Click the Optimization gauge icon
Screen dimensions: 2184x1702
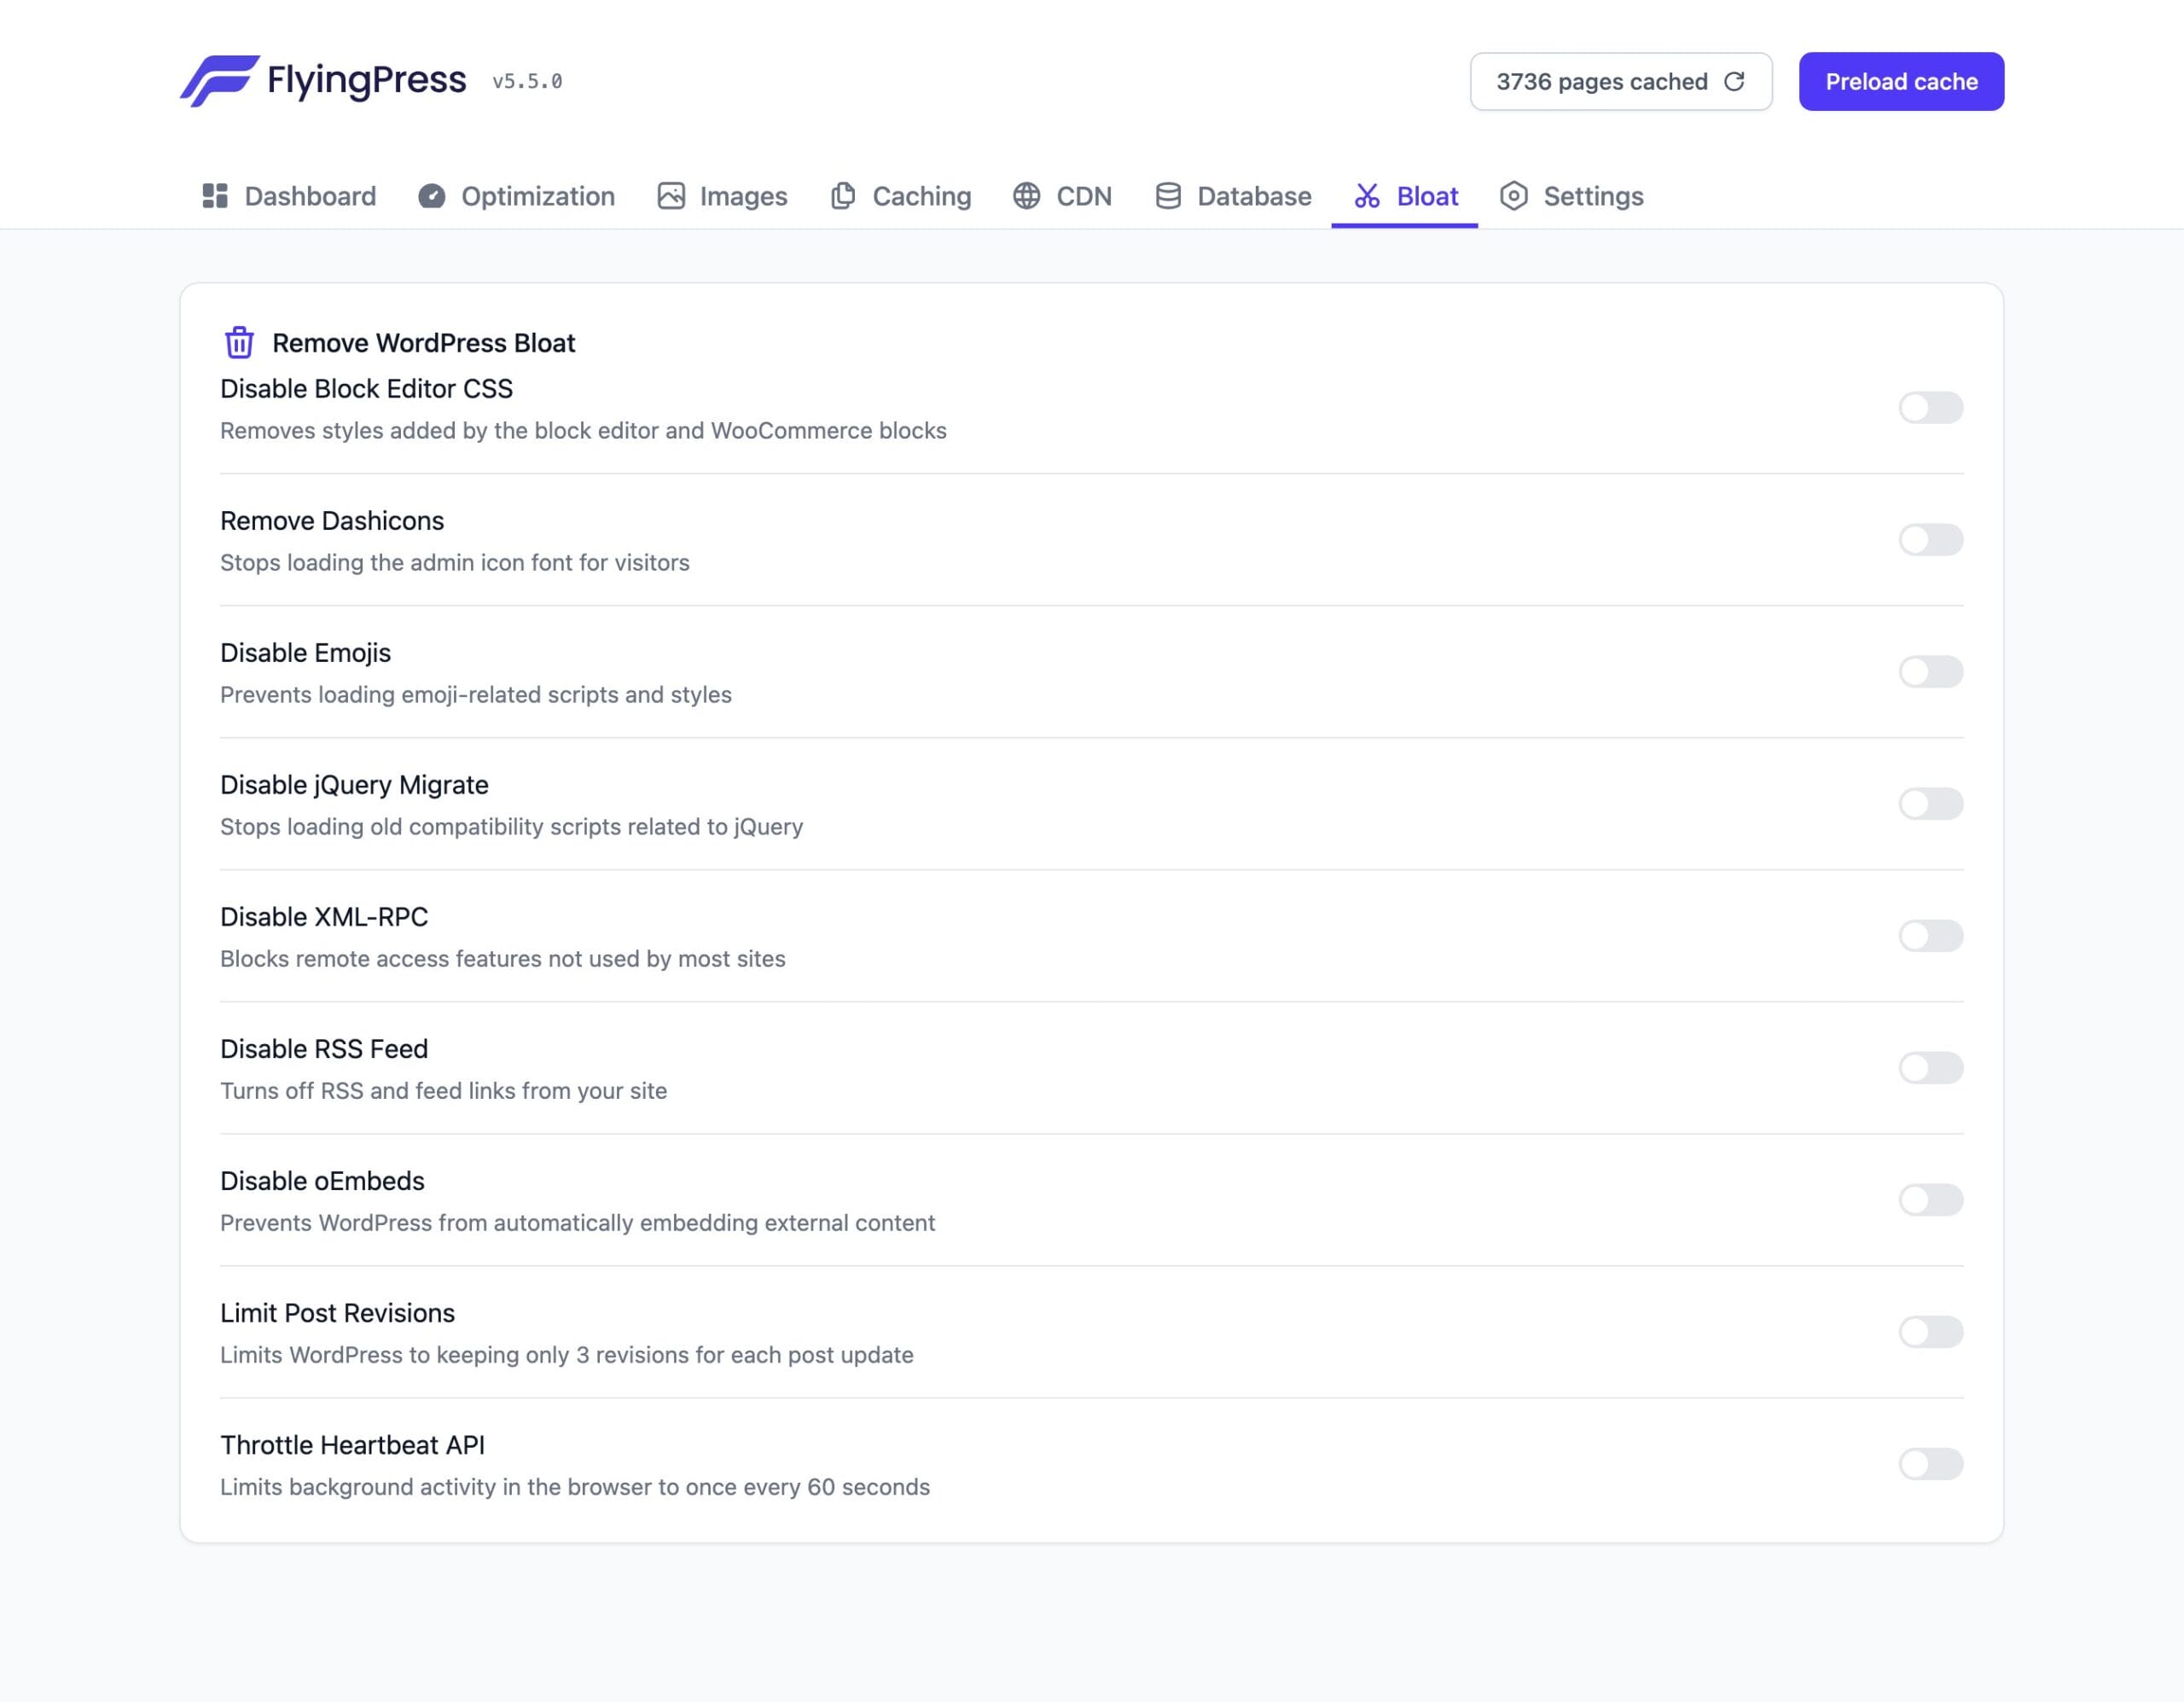click(x=431, y=196)
